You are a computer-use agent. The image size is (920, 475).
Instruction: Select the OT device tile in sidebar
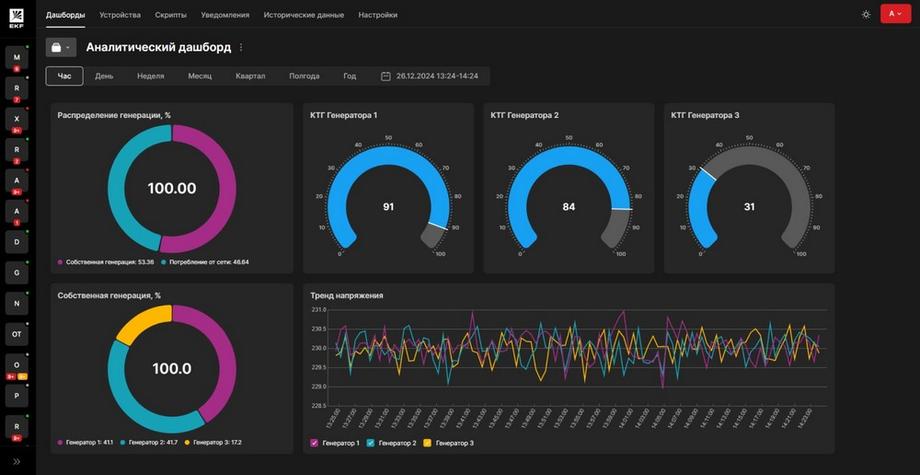pyautogui.click(x=17, y=334)
